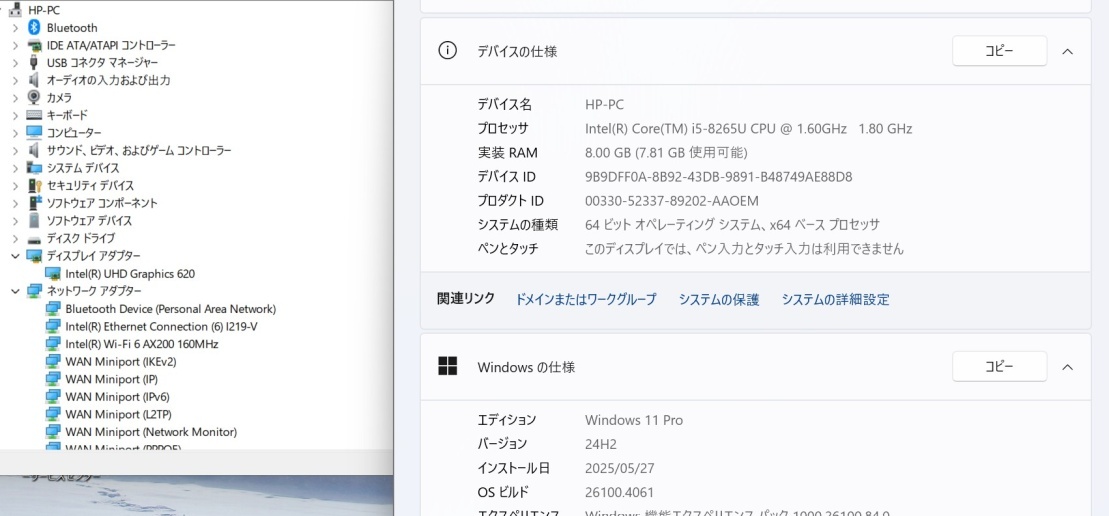Click the カメラ device icon

click(34, 98)
